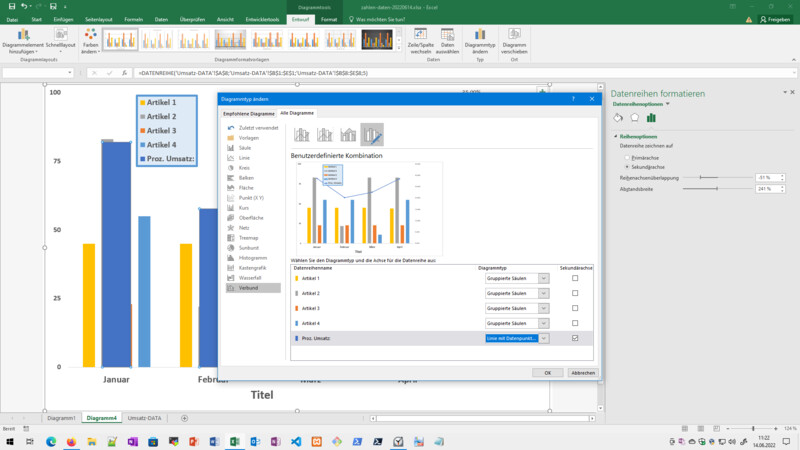The width and height of the screenshot is (800, 450).
Task: Open the Format ribbon tab
Action: tap(329, 19)
